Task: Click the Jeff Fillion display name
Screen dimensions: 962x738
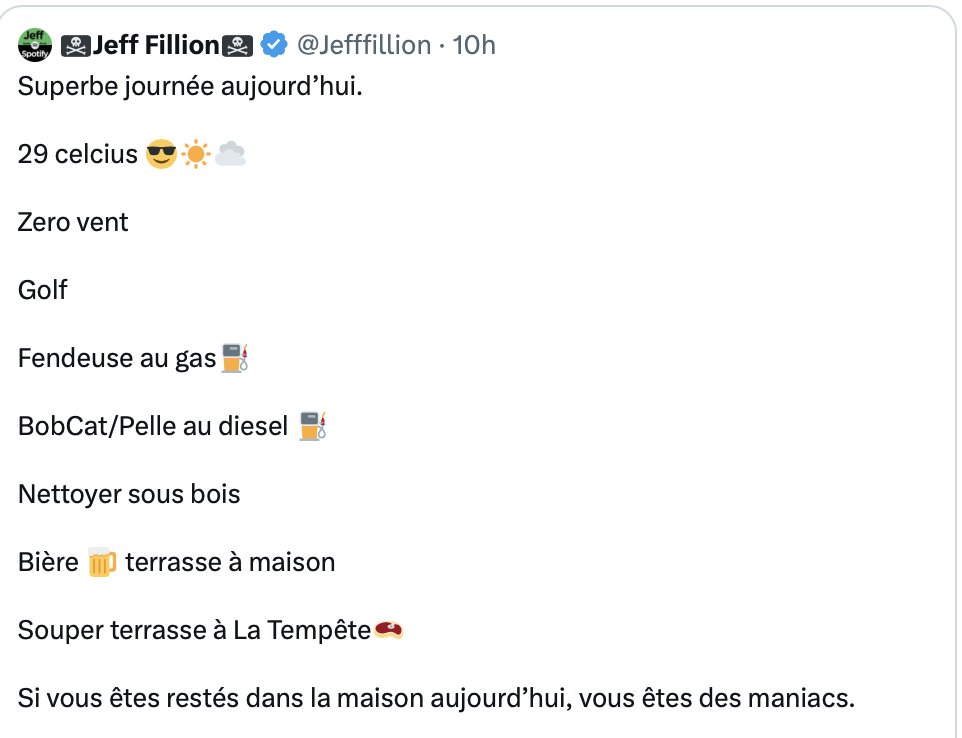Action: (156, 45)
